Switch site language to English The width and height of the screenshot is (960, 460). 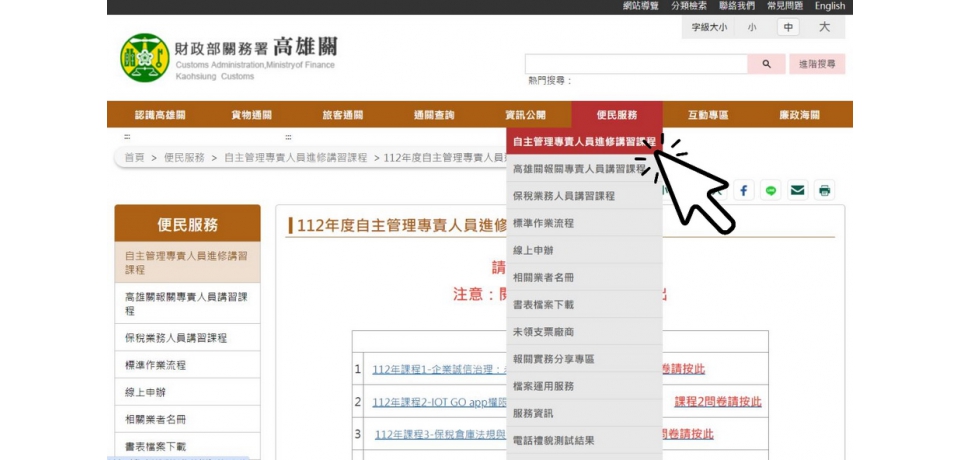(830, 6)
